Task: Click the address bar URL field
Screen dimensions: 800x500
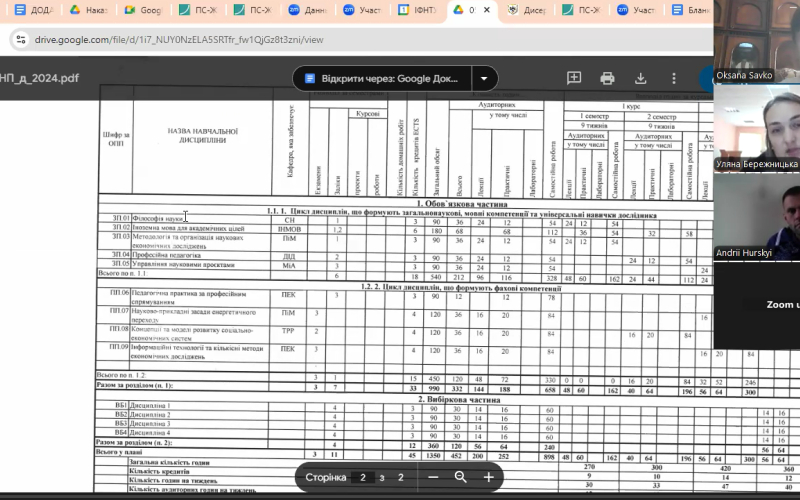Action: point(179,39)
